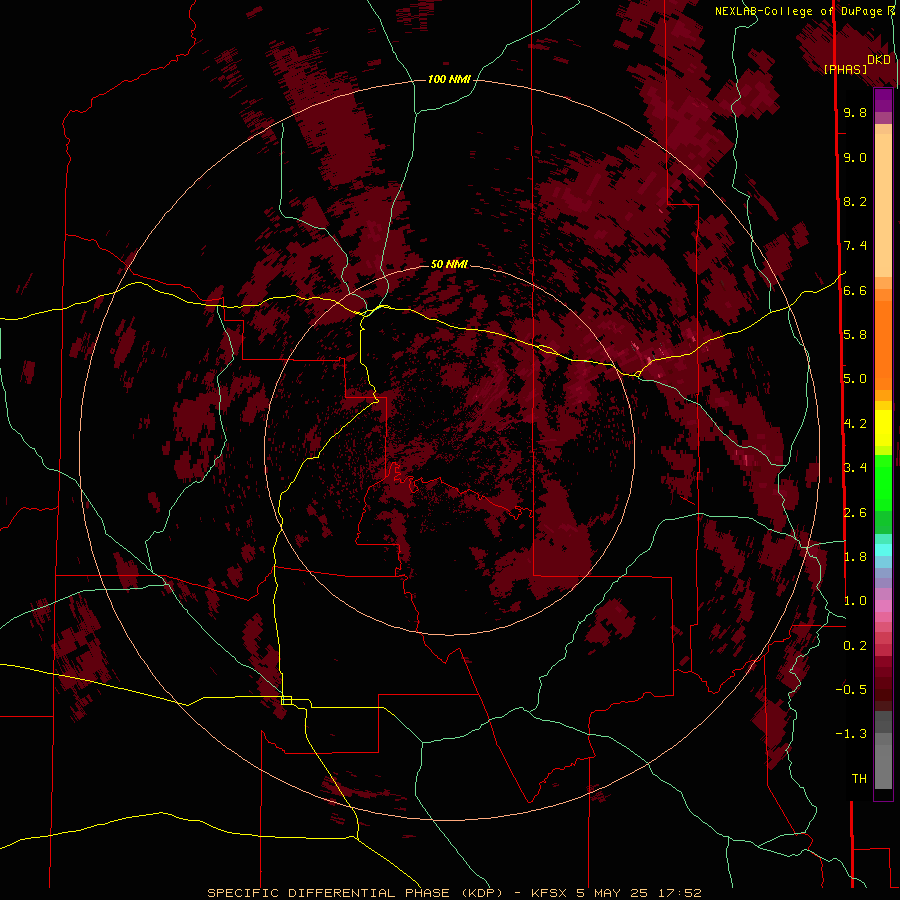Click the 9.0 legend value
900x900 pixels.
point(855,157)
